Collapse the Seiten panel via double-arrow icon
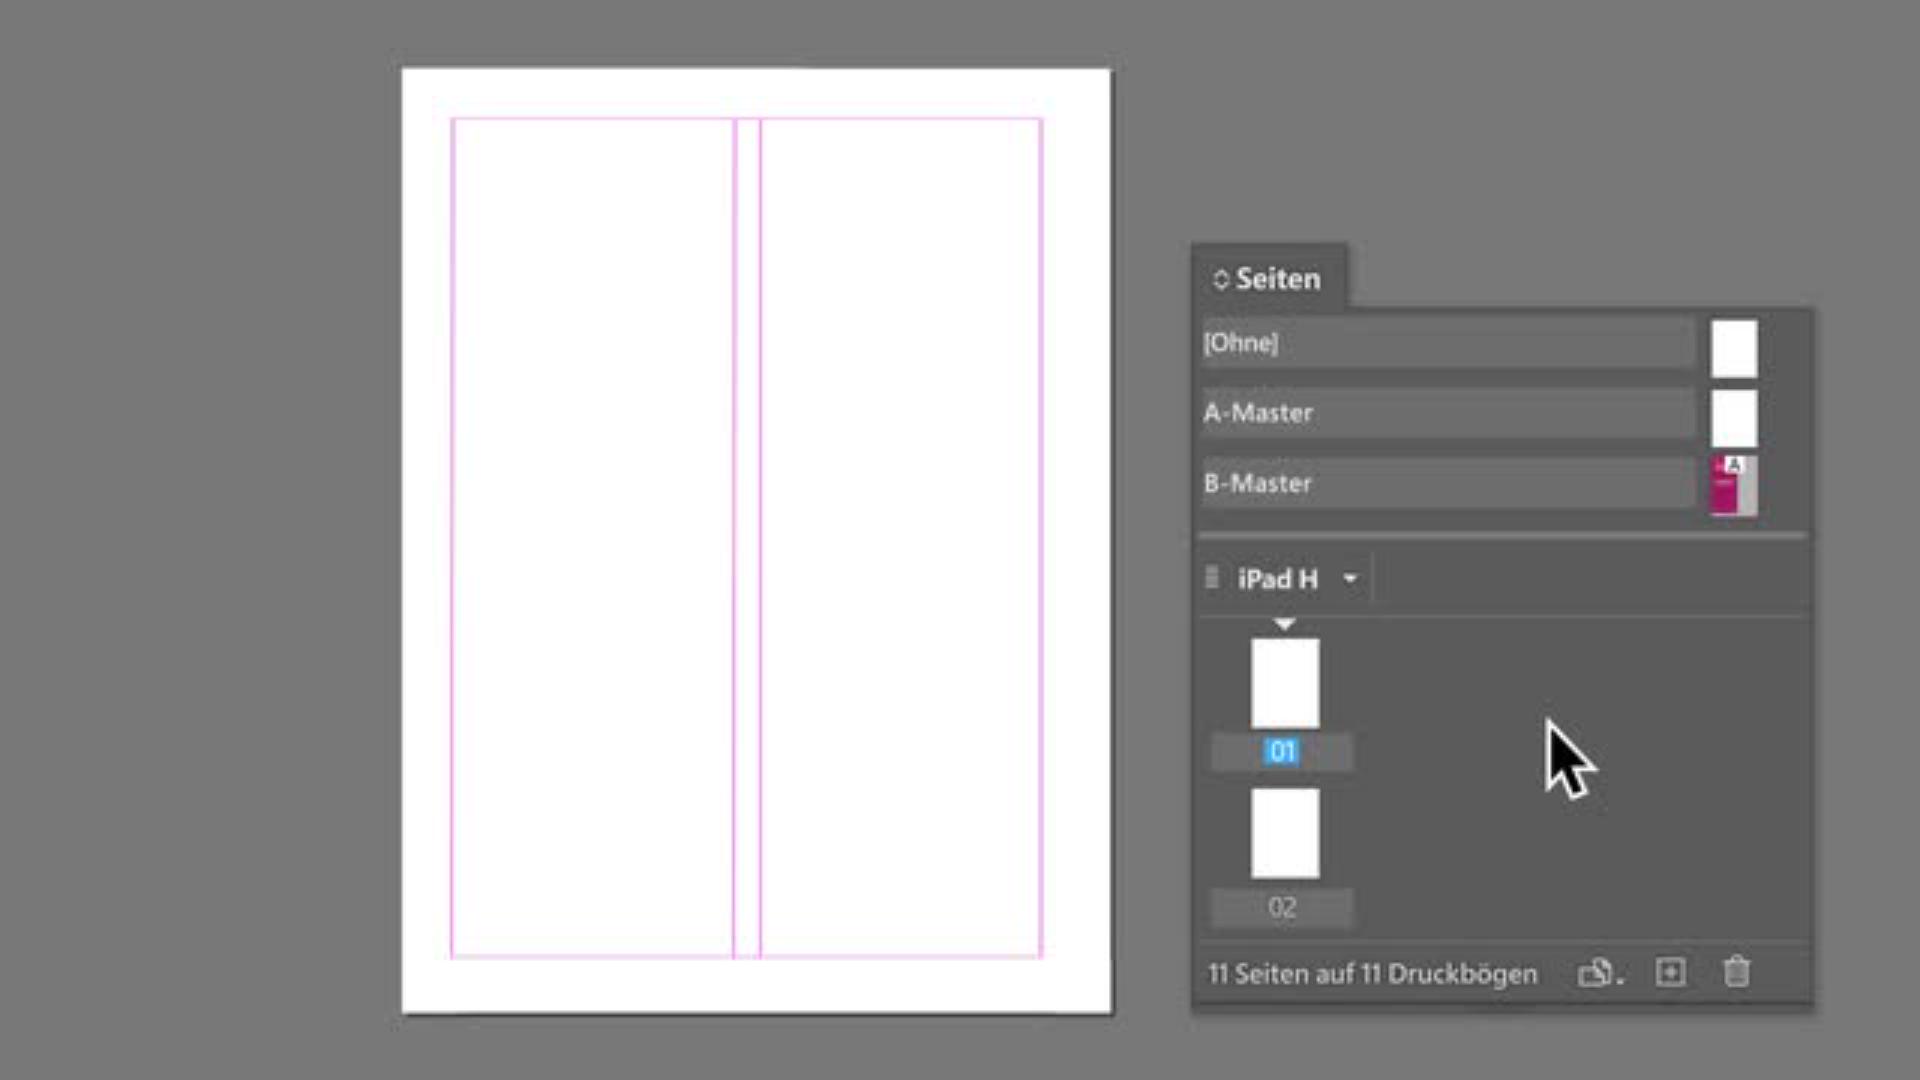 (x=1220, y=279)
